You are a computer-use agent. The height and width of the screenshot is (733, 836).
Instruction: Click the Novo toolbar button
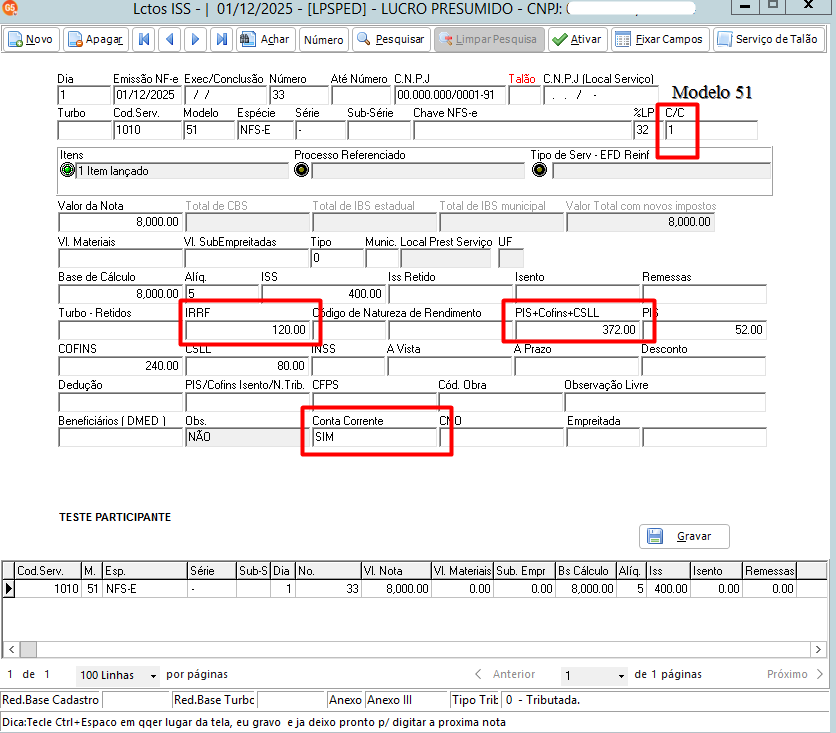pos(31,39)
